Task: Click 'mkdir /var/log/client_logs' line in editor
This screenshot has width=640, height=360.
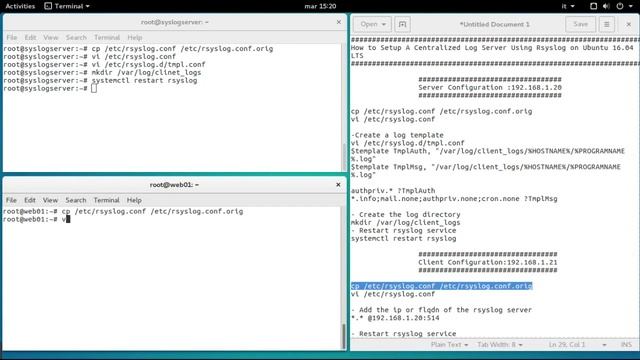Action: (x=405, y=222)
